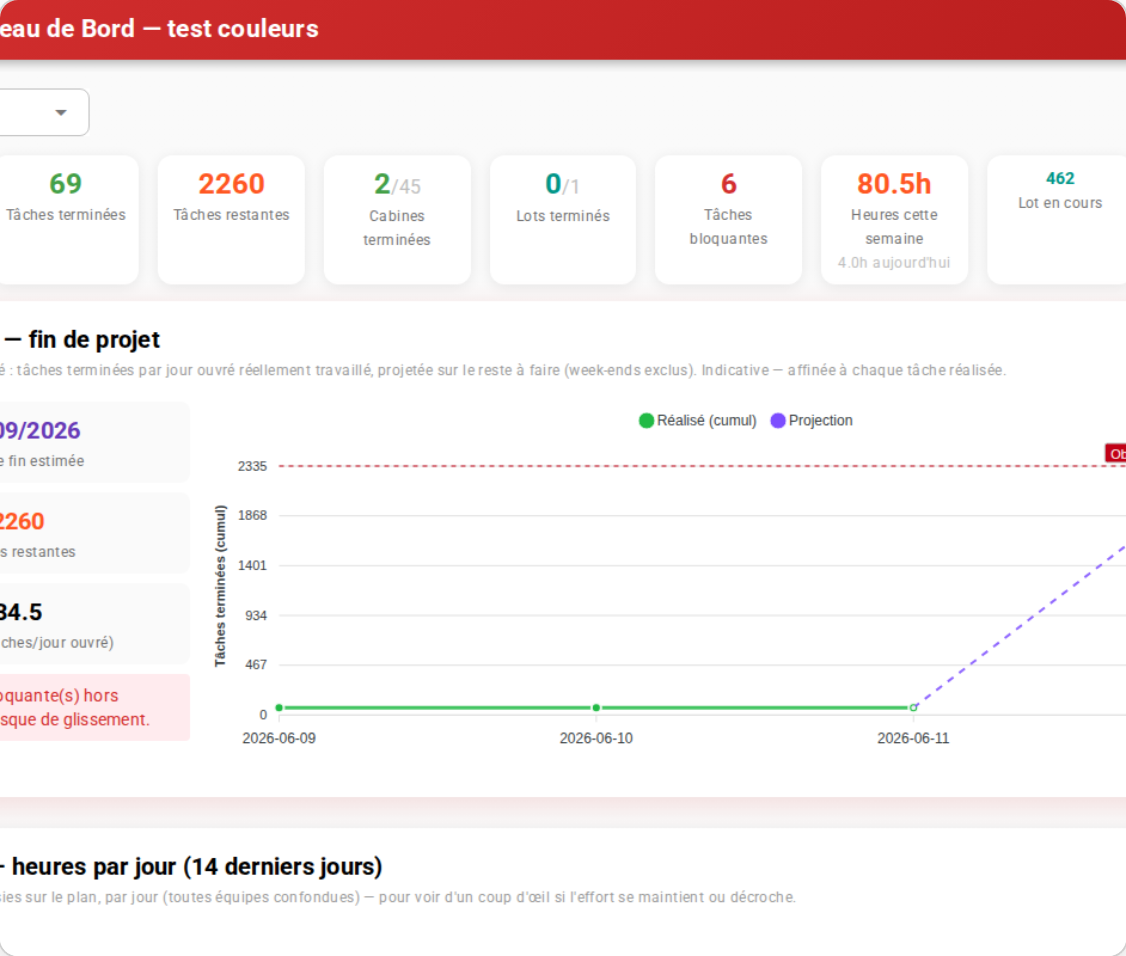Image resolution: width=1126 pixels, height=956 pixels.
Task: Open the Heures cette semaine card
Action: coord(894,220)
